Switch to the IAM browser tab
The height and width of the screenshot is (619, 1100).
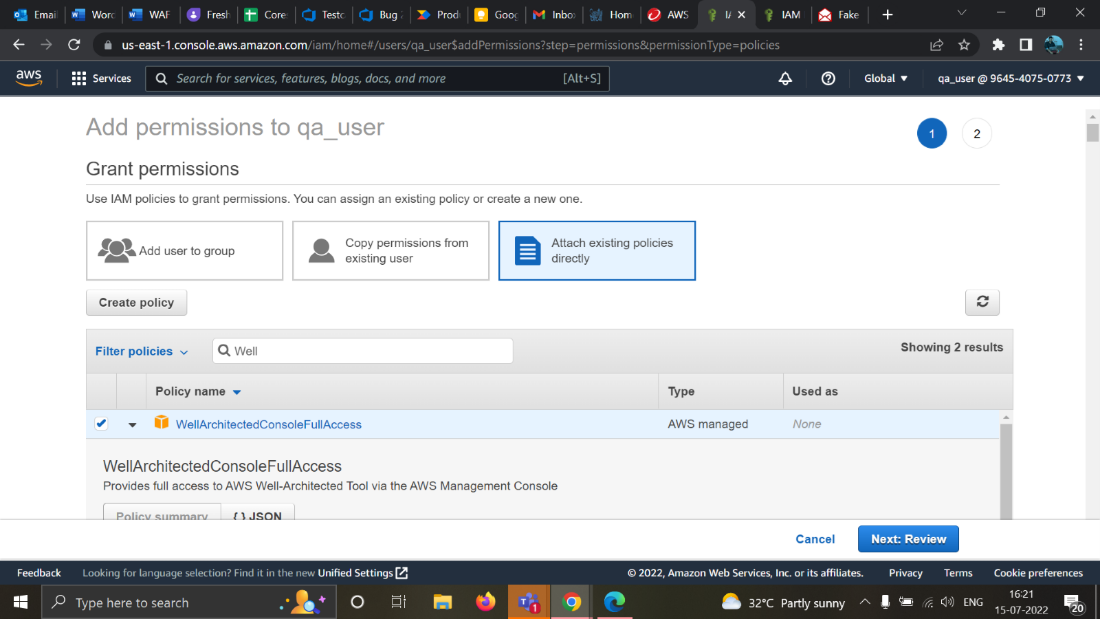pyautogui.click(x=782, y=15)
